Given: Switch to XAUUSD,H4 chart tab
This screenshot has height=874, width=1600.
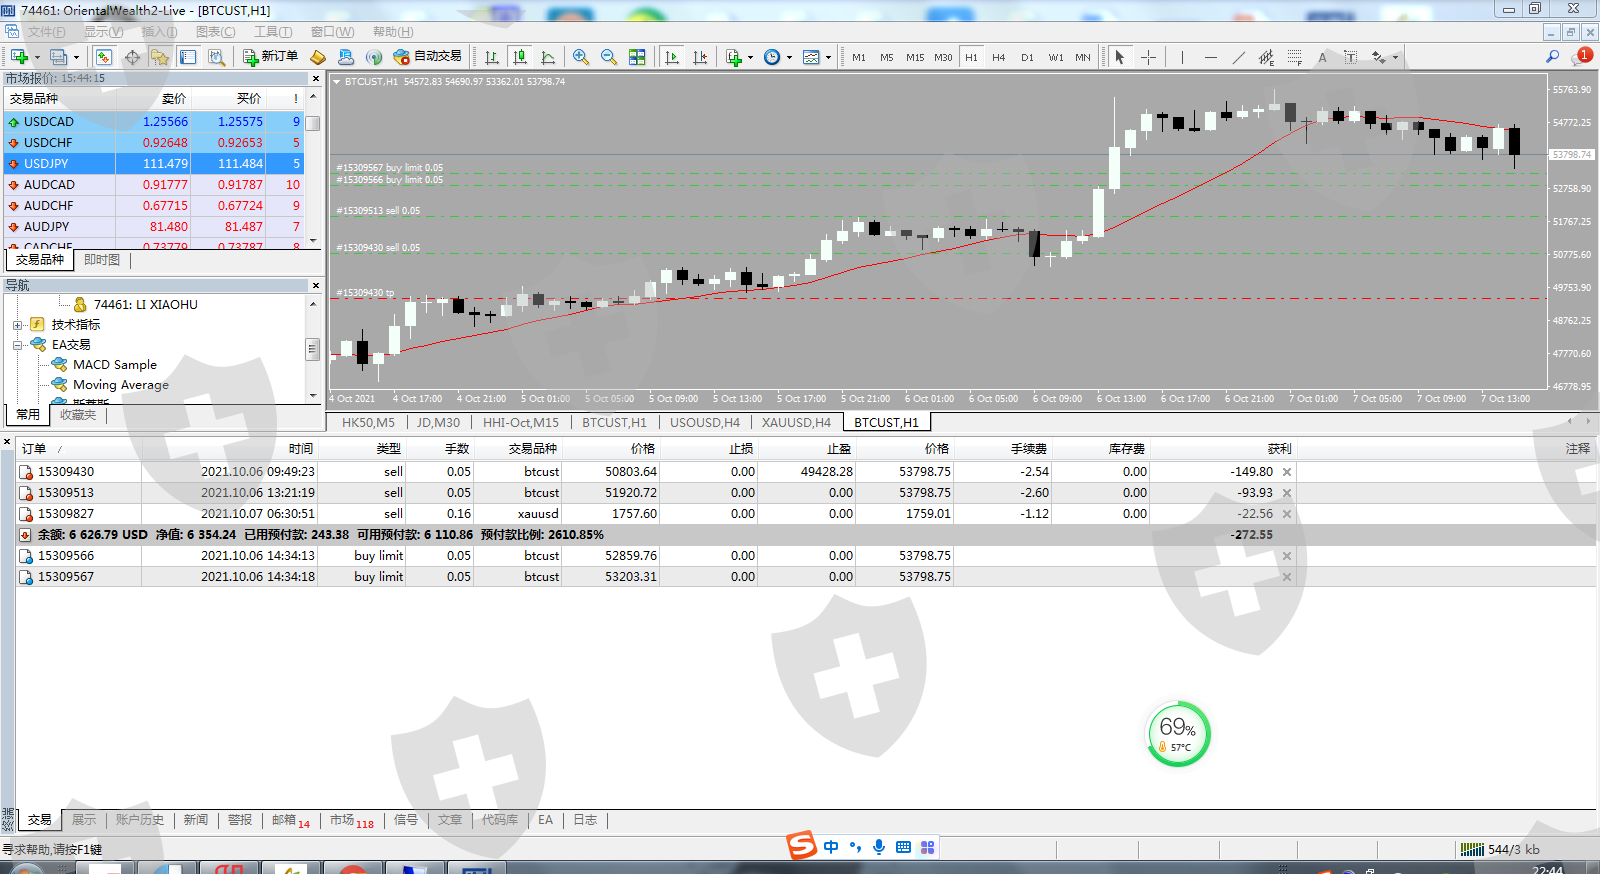Looking at the screenshot, I should tap(796, 423).
